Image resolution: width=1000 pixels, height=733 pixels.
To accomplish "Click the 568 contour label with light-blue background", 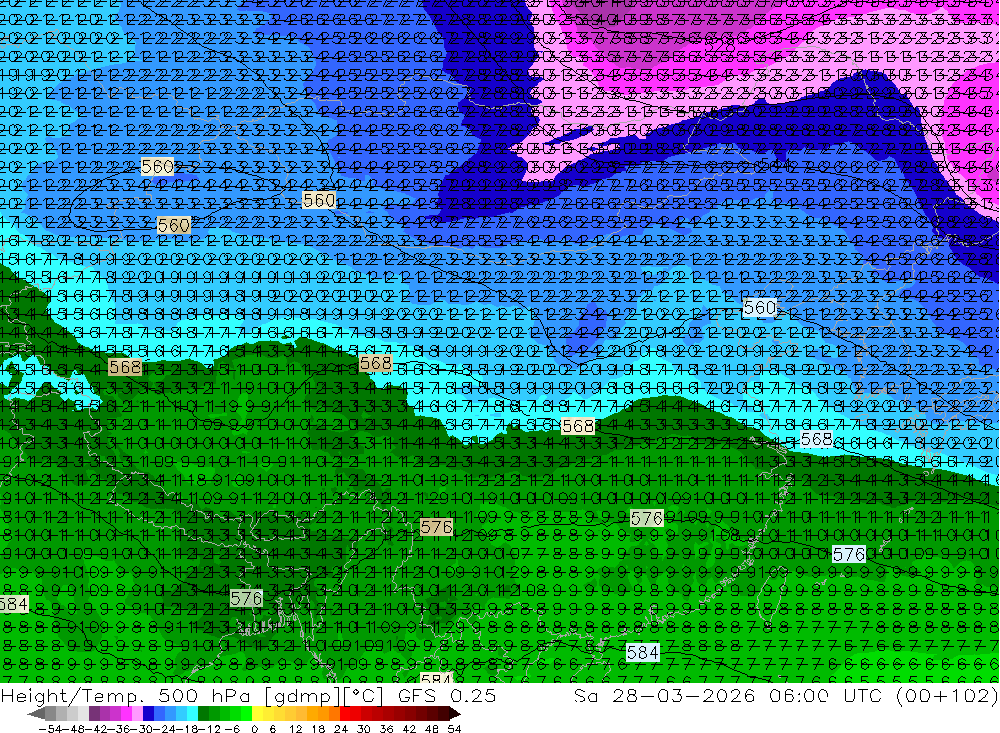I will pos(816,439).
